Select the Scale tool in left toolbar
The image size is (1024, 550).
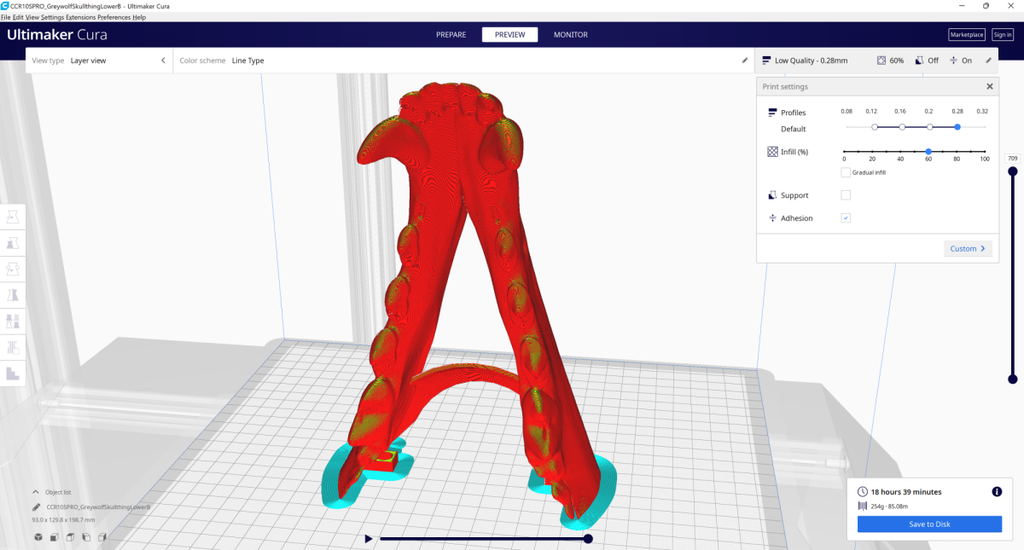pyautogui.click(x=12, y=243)
